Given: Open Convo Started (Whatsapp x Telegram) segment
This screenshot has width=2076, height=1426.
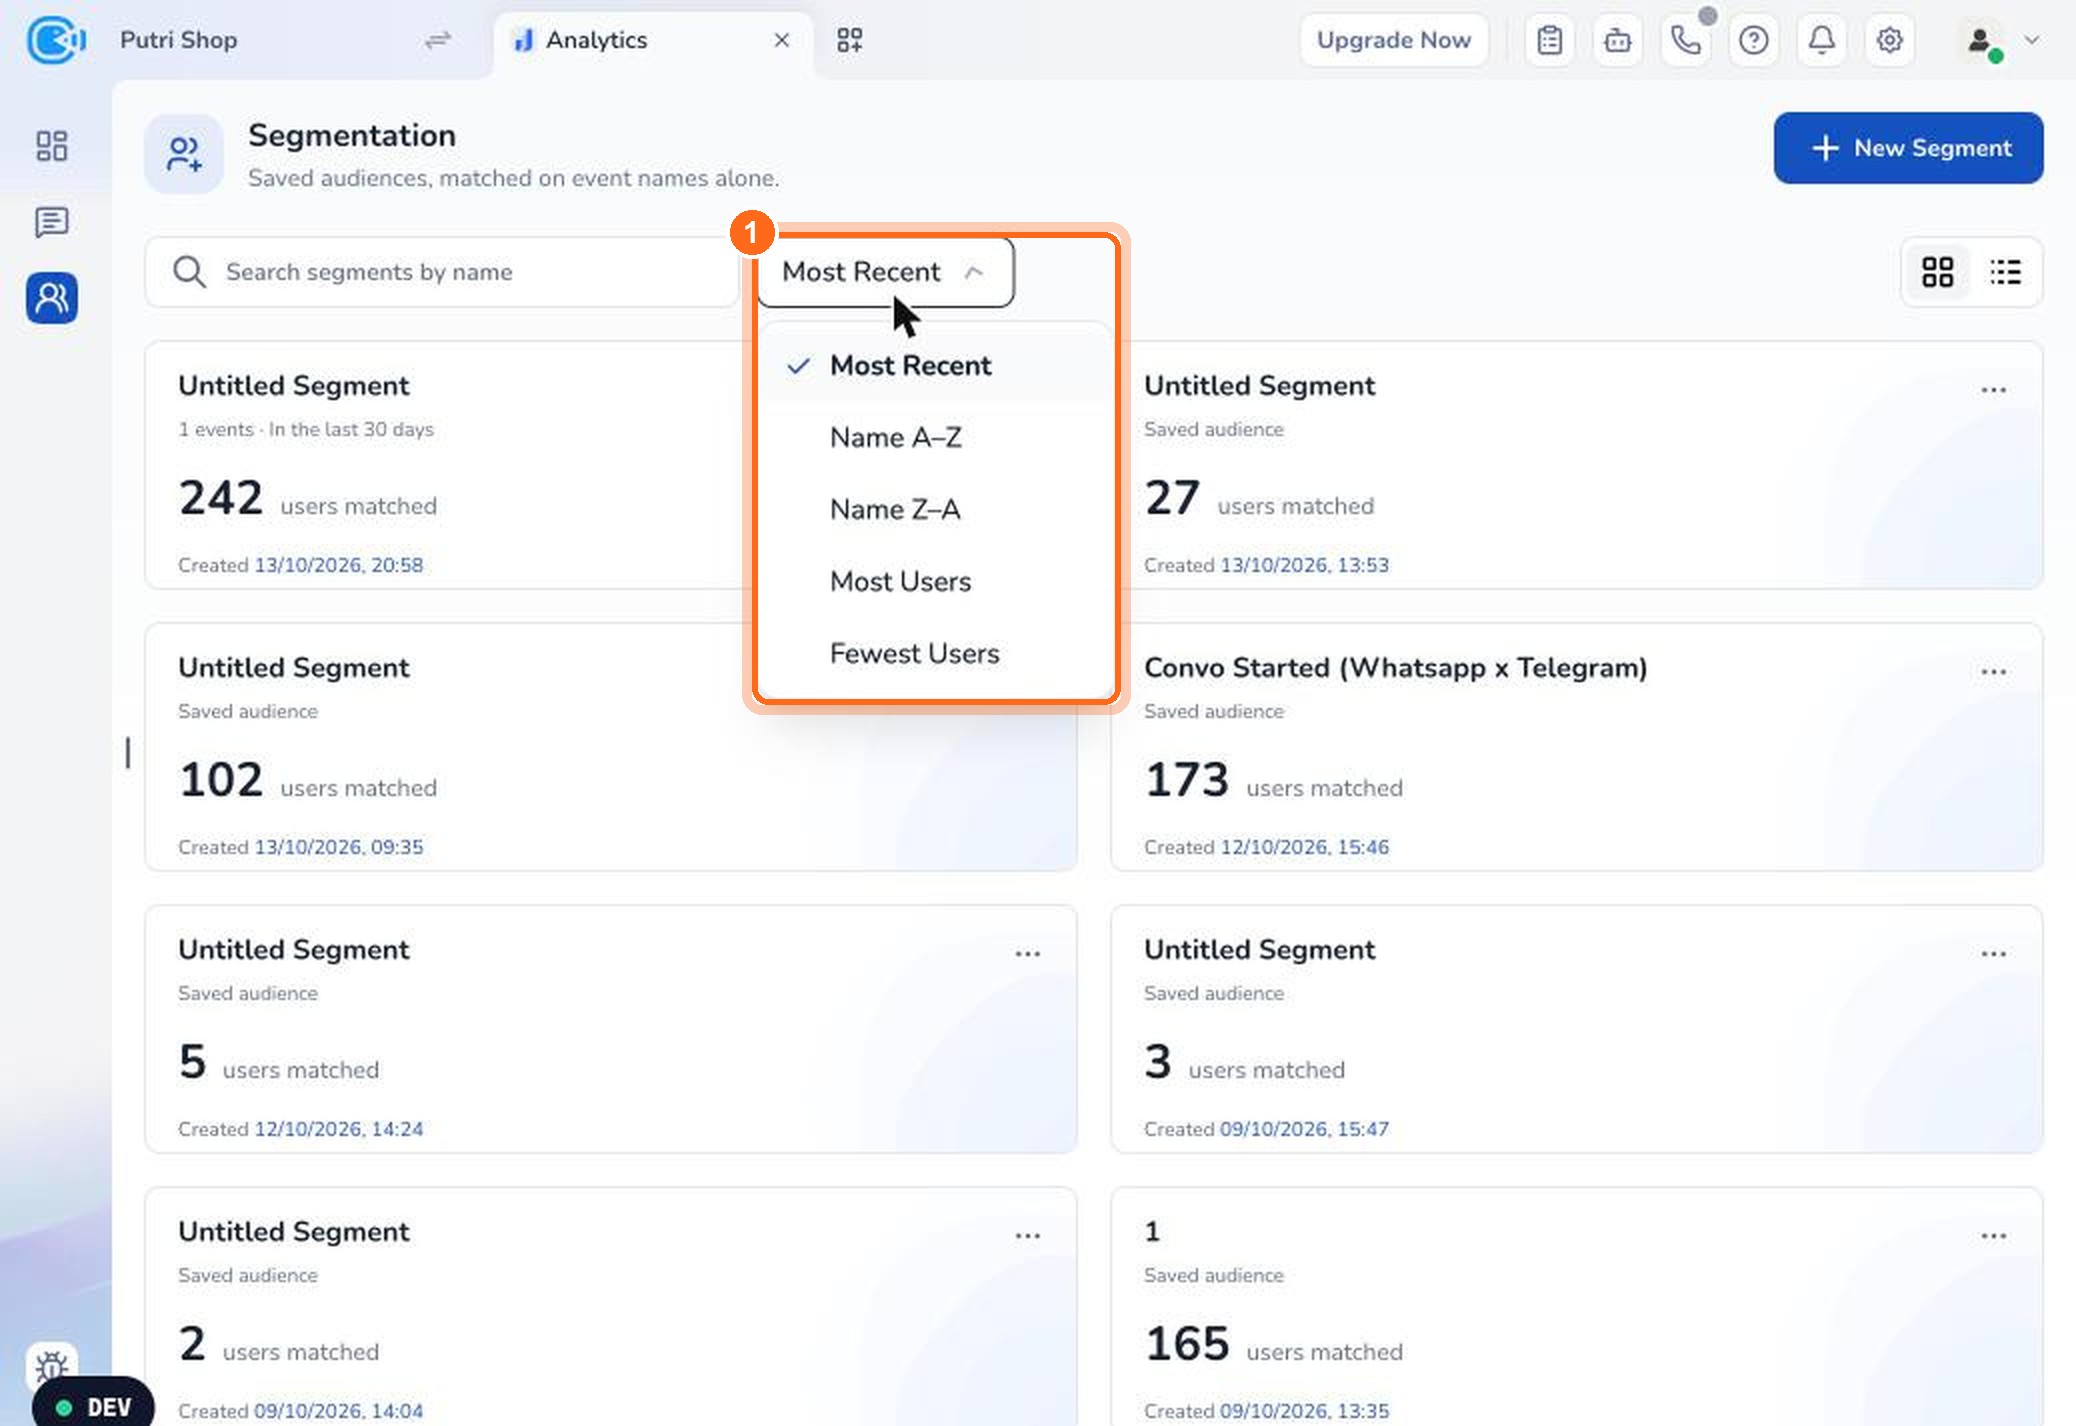Looking at the screenshot, I should tap(1576, 747).
